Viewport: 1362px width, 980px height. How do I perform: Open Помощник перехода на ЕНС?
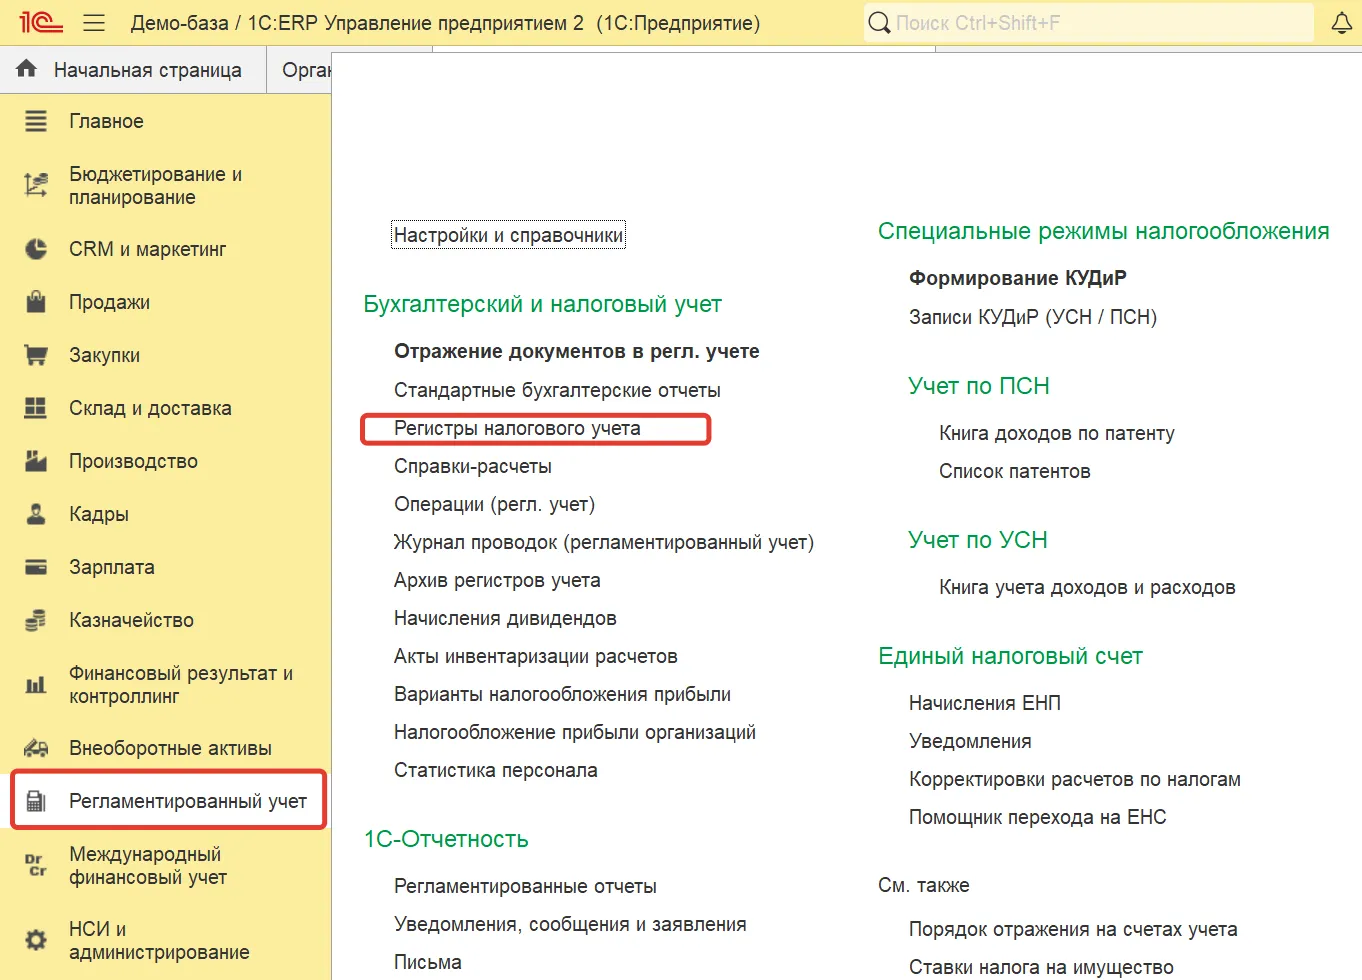[x=1038, y=817]
